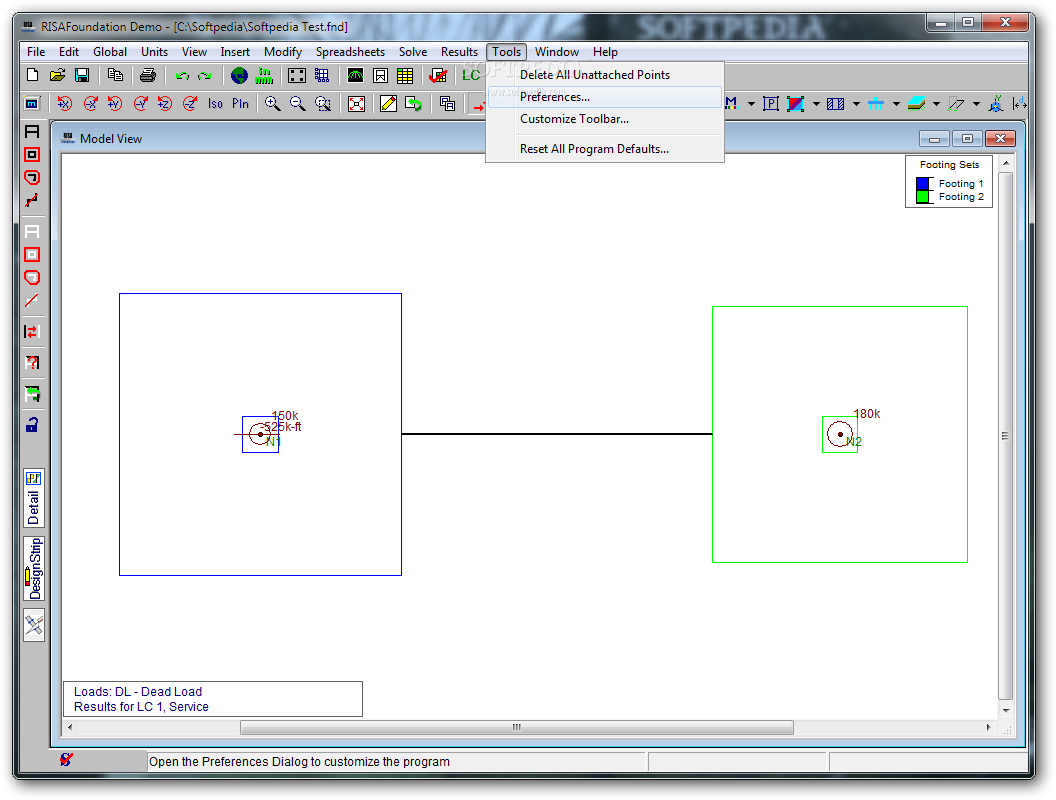
Task: Open the Solve menu
Action: coord(413,52)
